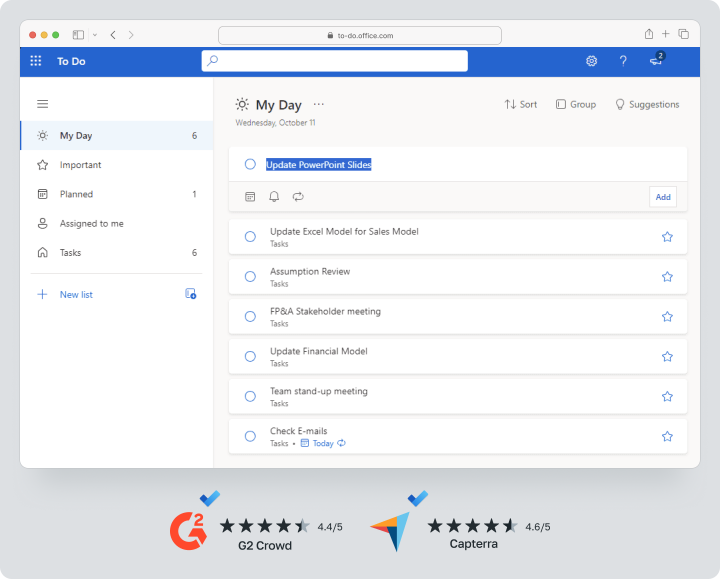This screenshot has width=720, height=579.
Task: Click the help question mark icon
Action: (x=623, y=61)
